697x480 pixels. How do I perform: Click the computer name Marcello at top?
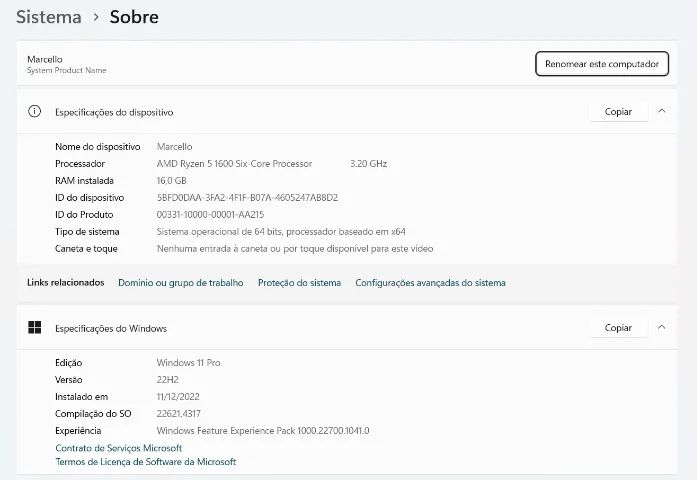[x=44, y=59]
